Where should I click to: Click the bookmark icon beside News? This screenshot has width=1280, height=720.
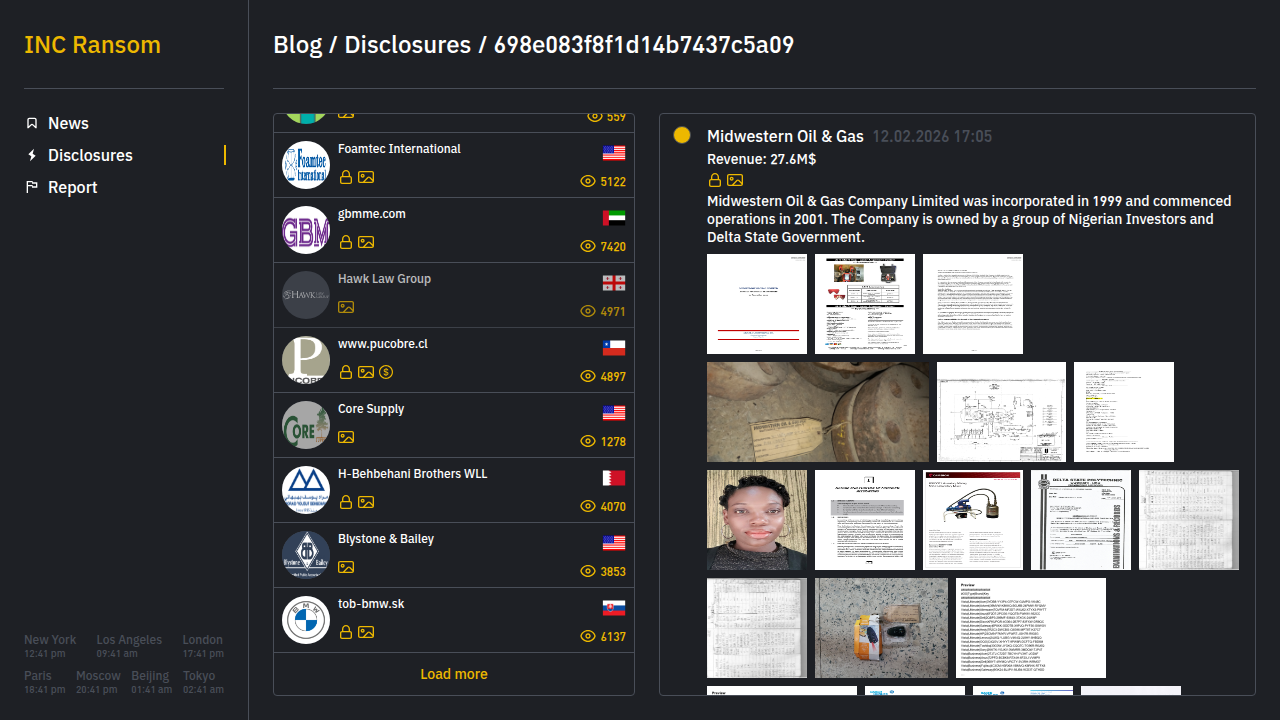(32, 123)
